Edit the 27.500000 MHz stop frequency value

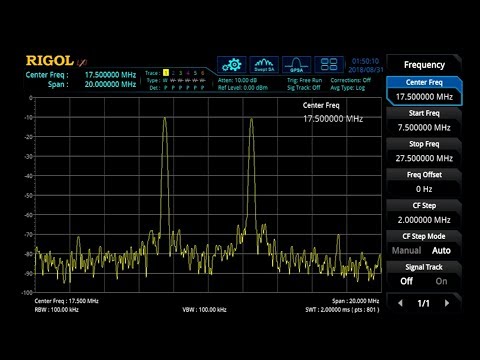(x=424, y=158)
